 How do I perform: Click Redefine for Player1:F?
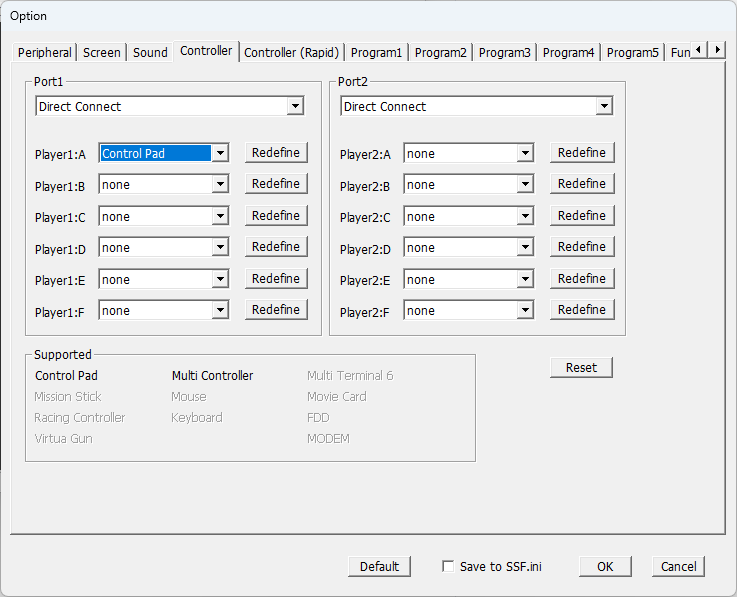(276, 310)
